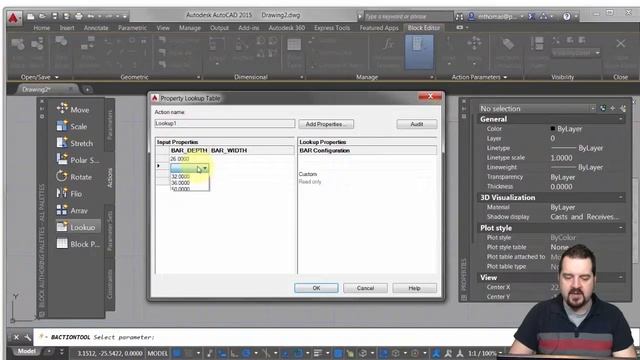Click the Open file icon in quick access toolbar
Image resolution: width=640 pixels, height=360 pixels.
click(x=42, y=16)
